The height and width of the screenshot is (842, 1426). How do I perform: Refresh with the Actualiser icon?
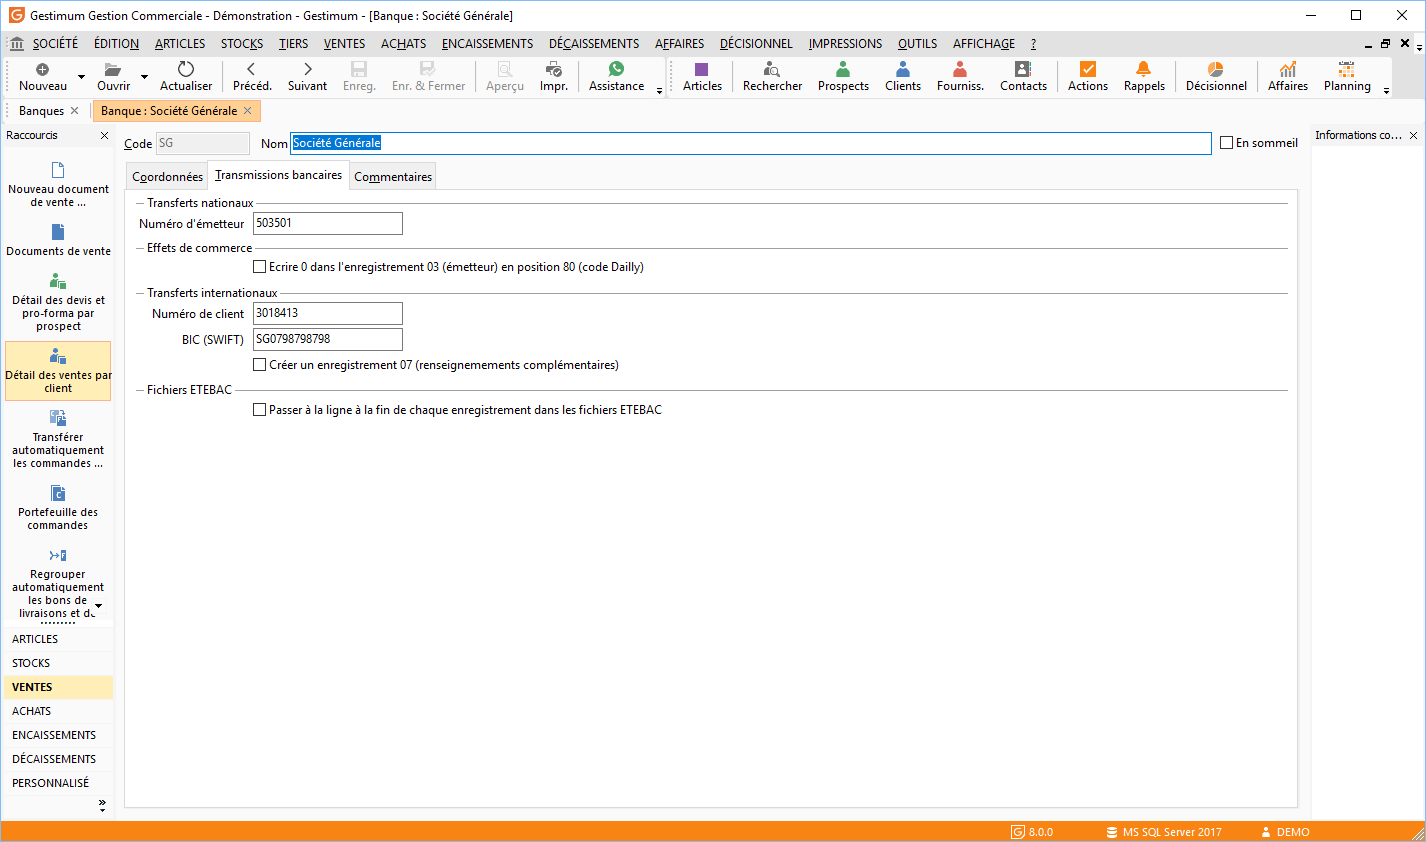[x=186, y=69]
